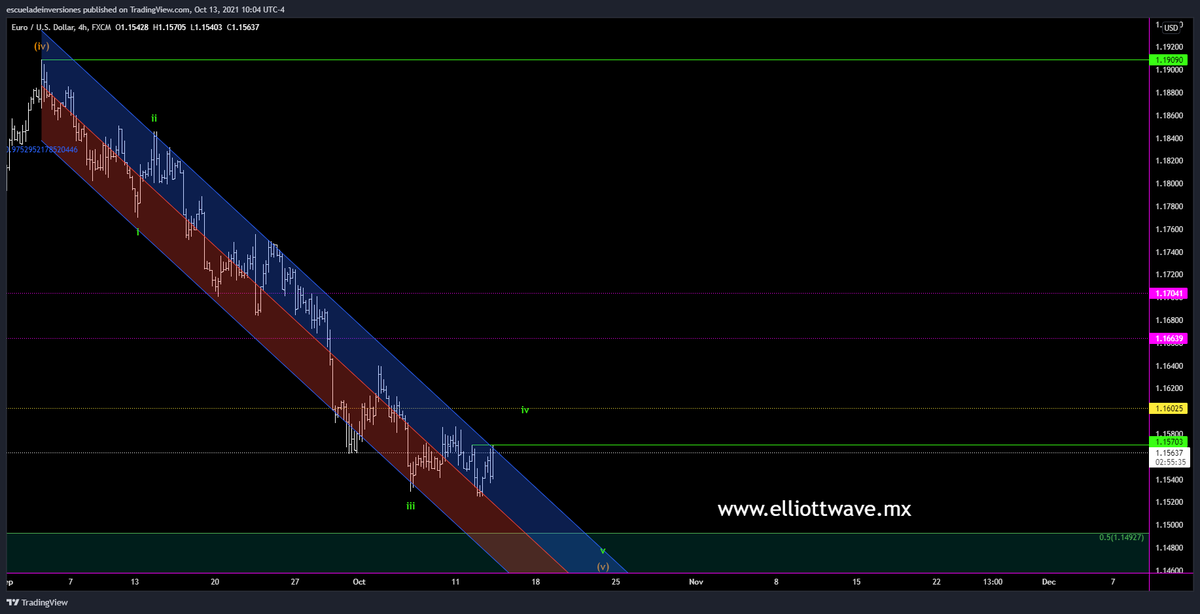Click the green i wave label
This screenshot has width=1200, height=614.
coord(138,231)
